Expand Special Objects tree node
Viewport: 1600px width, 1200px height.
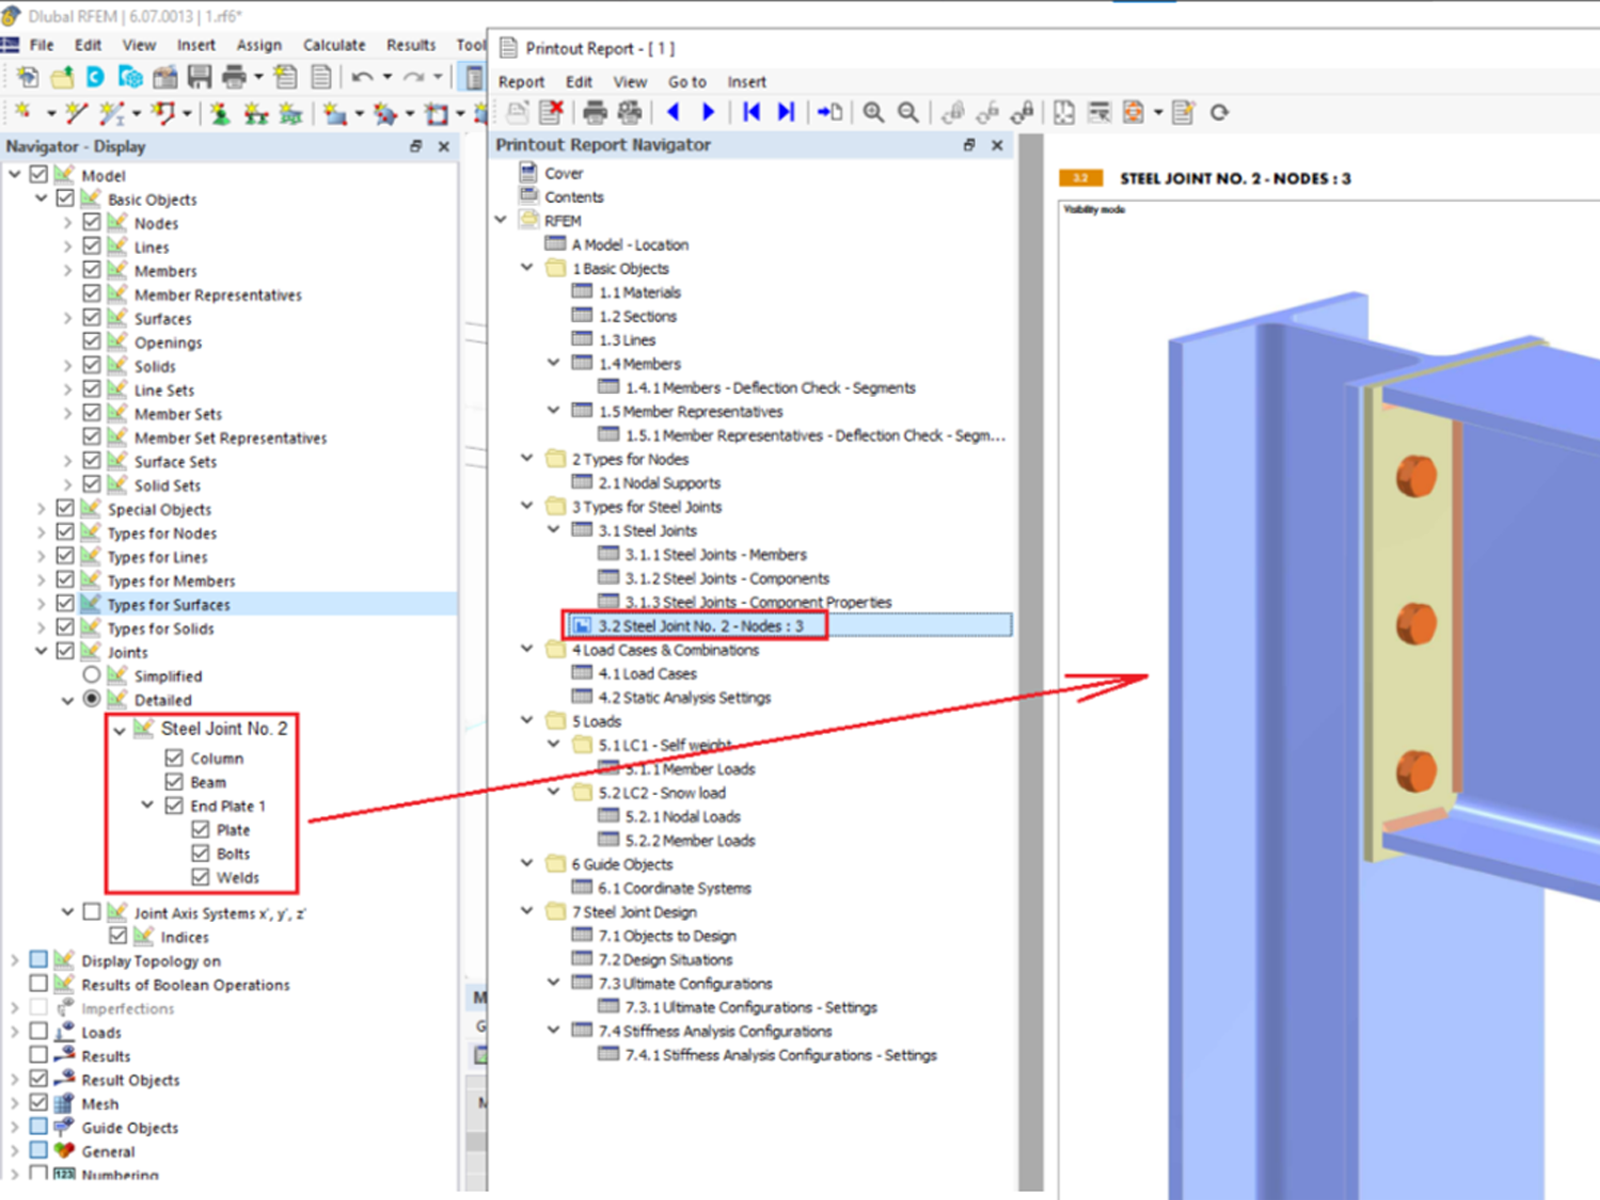(x=41, y=509)
